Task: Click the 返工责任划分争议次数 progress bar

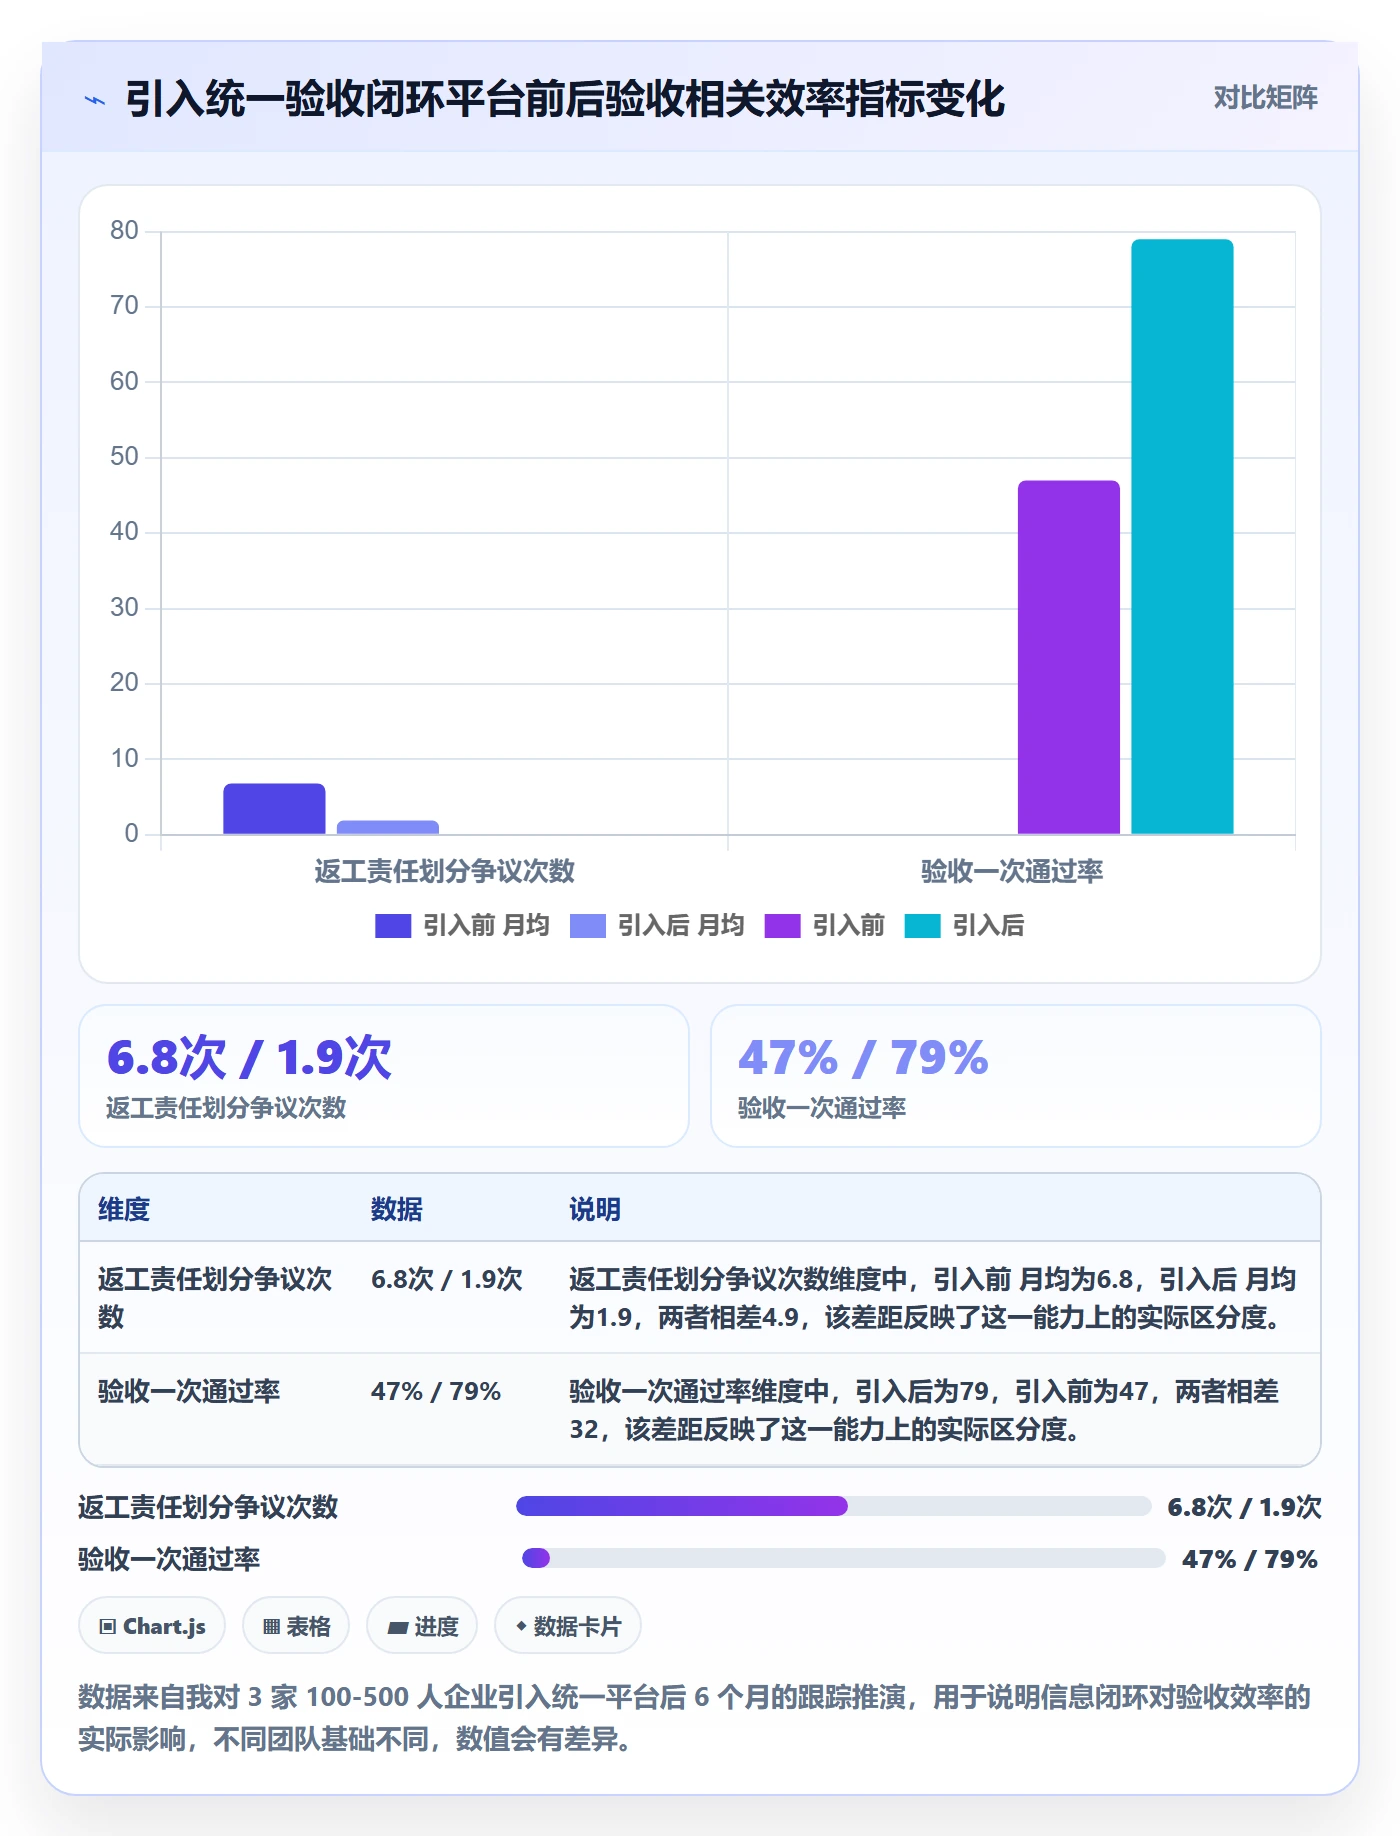Action: 834,1506
